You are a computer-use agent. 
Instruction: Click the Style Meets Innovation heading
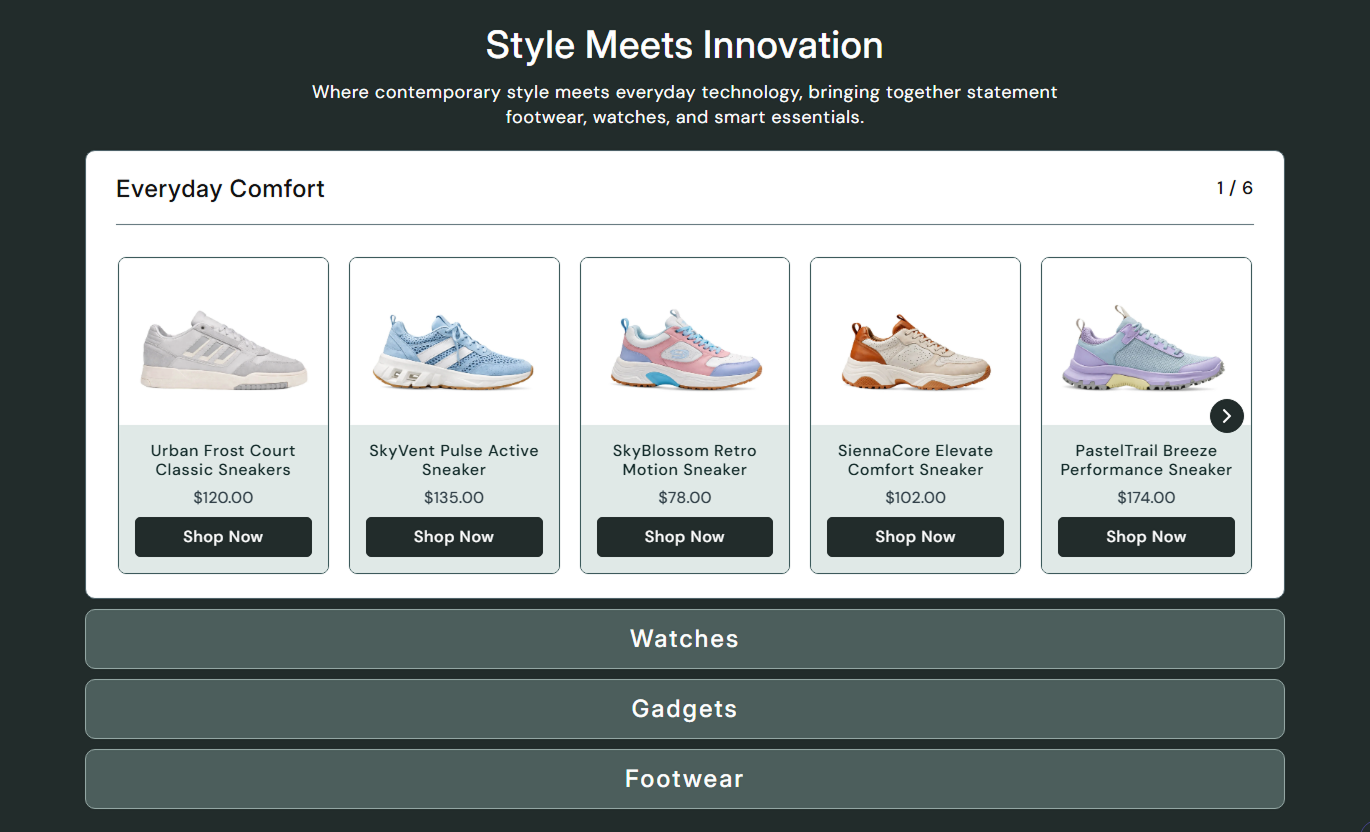[685, 45]
